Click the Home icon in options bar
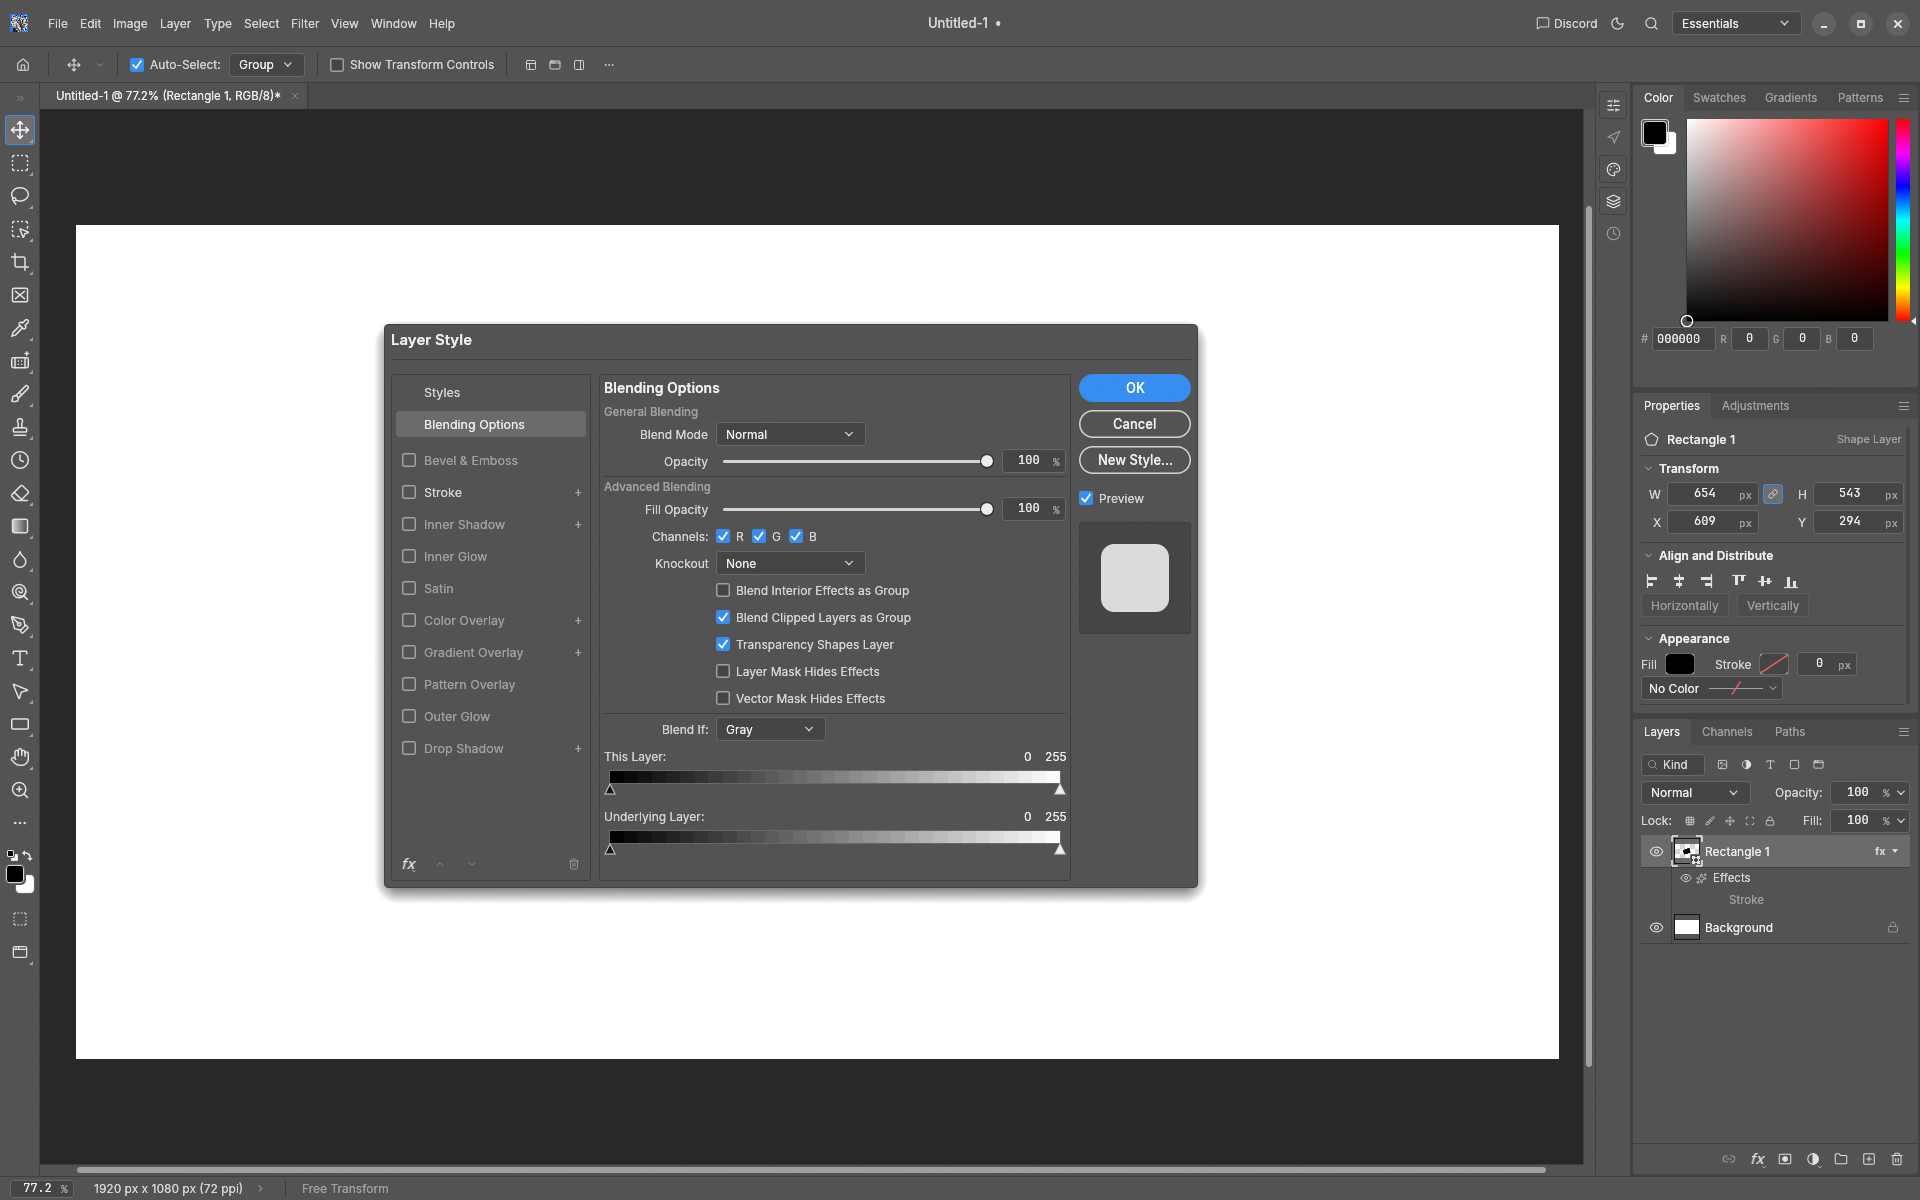 point(23,65)
